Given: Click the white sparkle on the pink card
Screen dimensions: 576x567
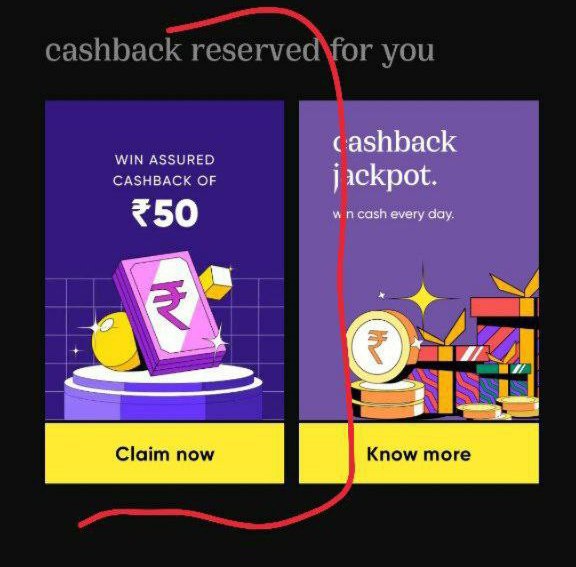Looking at the screenshot, I should pyautogui.click(x=217, y=340).
